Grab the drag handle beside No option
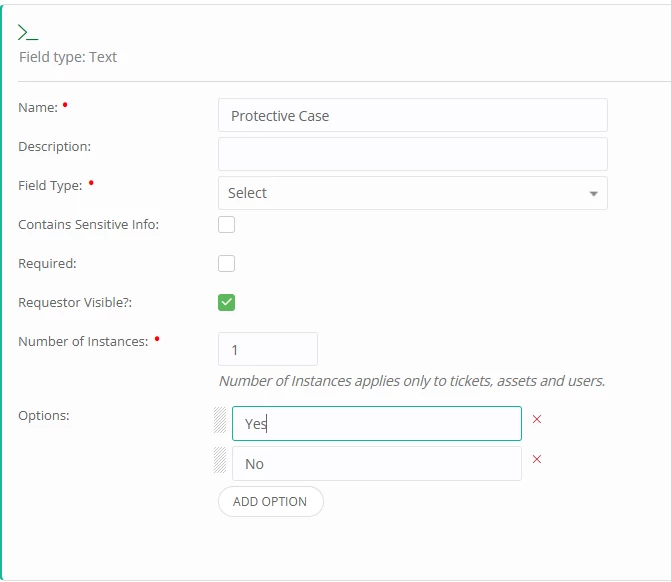Image resolution: width=671 pixels, height=582 pixels. (x=221, y=460)
